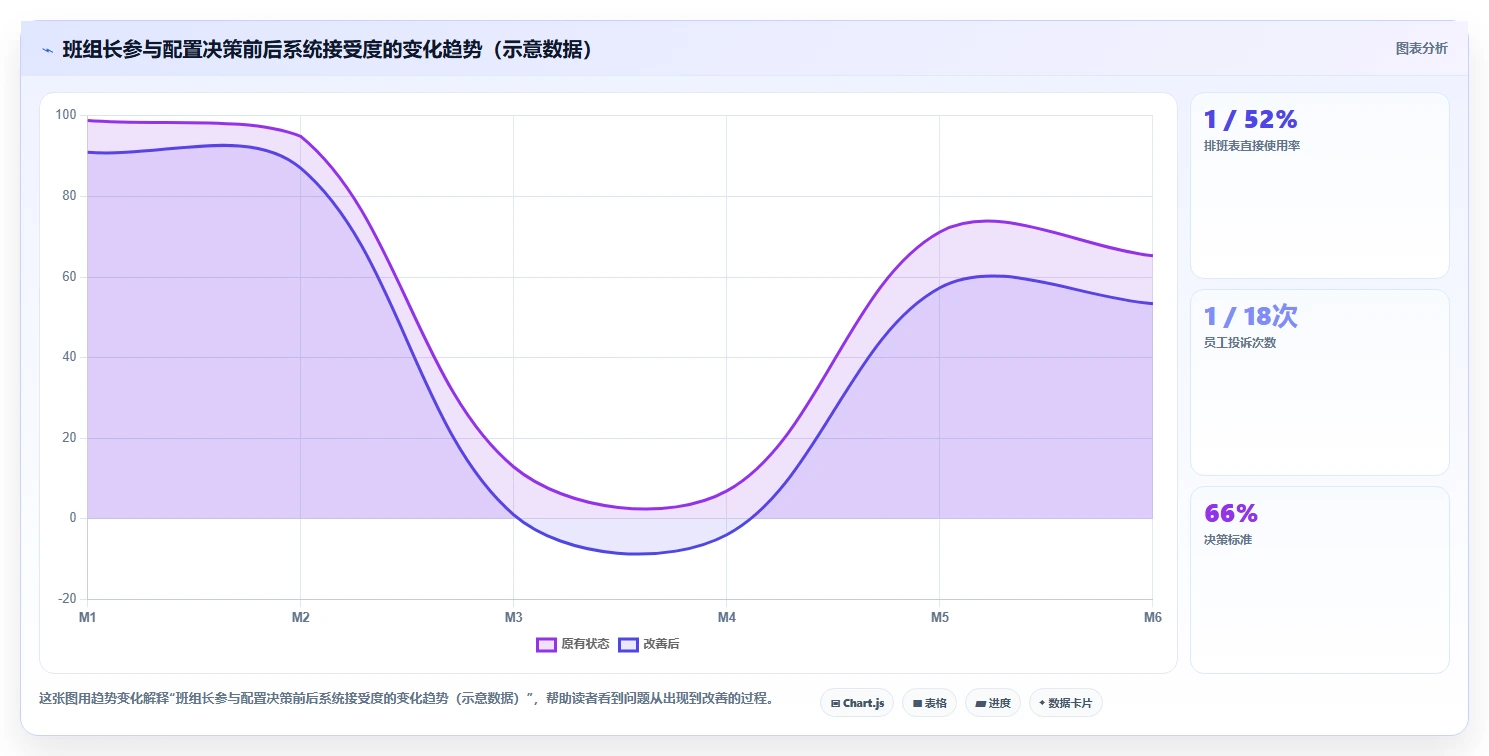The height and width of the screenshot is (756, 1489).
Task: Open the 排班表直接使用率 stat card
Action: 1319,185
